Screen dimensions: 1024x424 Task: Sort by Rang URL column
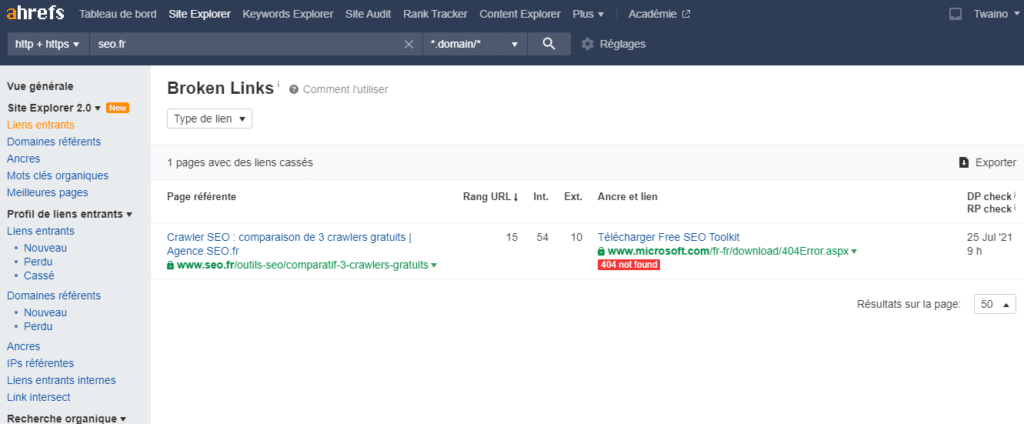pos(490,197)
